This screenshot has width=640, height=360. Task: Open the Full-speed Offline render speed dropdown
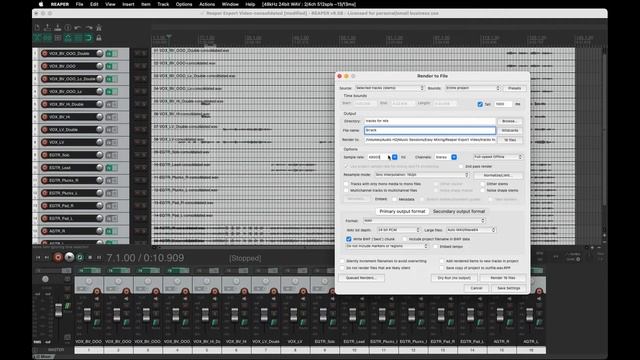[x=498, y=157]
